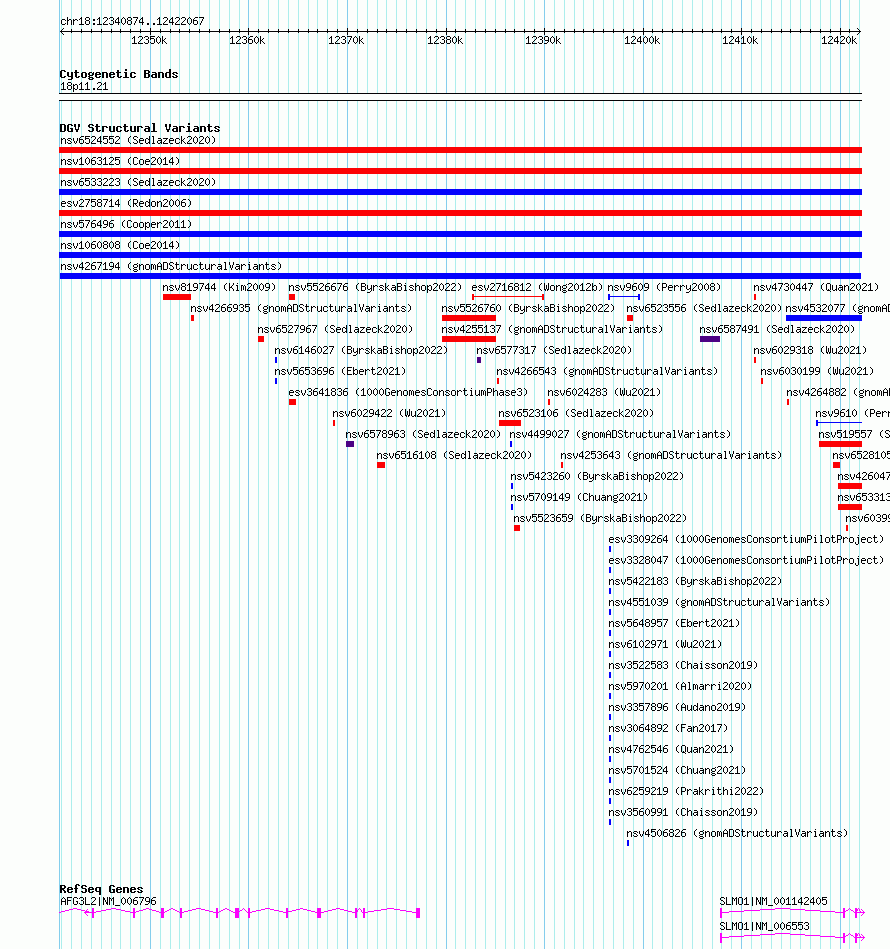Open nsv4506826 (gnomADStructuralVariants) label

[x=737, y=833]
